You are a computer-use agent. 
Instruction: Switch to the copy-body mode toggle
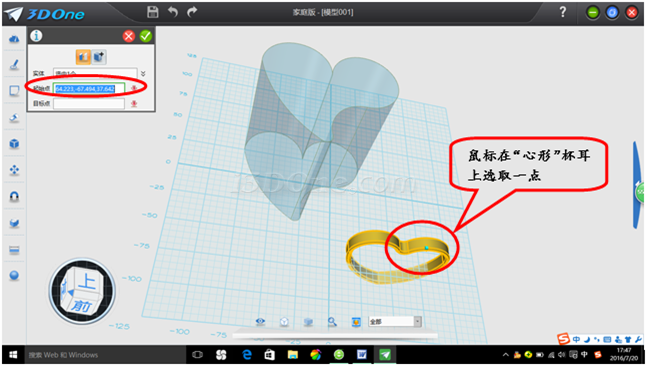[99, 56]
